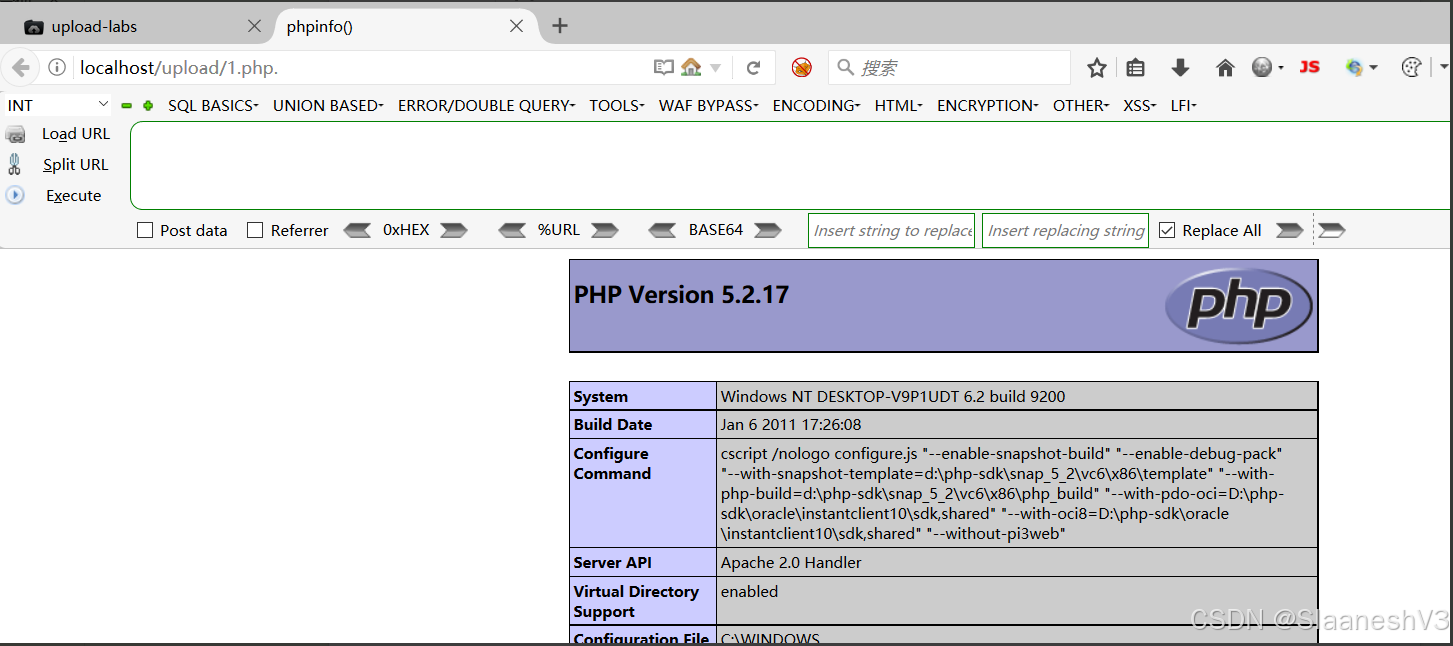
Task: Click the address bar showing localhost/upload/1.php.
Action: (x=360, y=68)
